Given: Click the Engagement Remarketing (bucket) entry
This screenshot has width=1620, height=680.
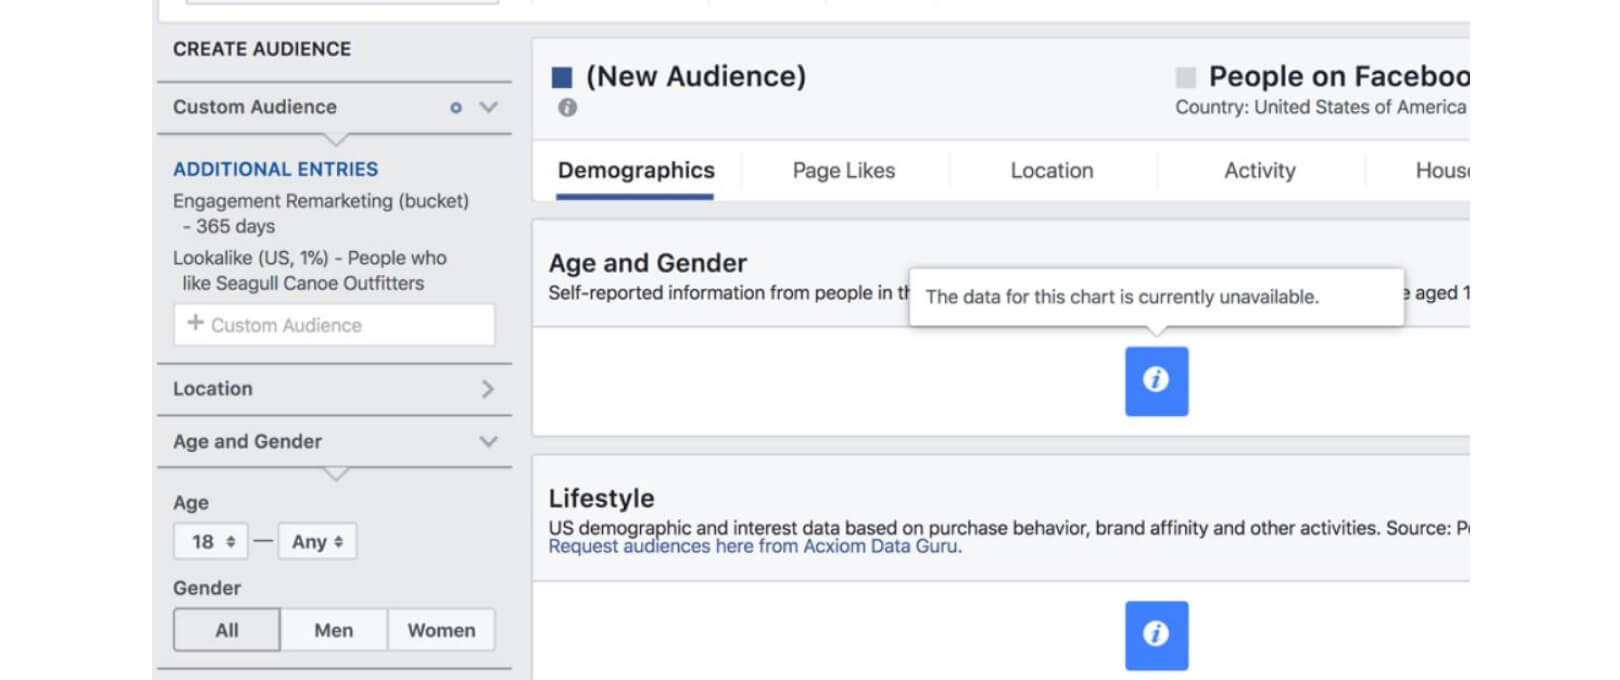Looking at the screenshot, I should 321,213.
